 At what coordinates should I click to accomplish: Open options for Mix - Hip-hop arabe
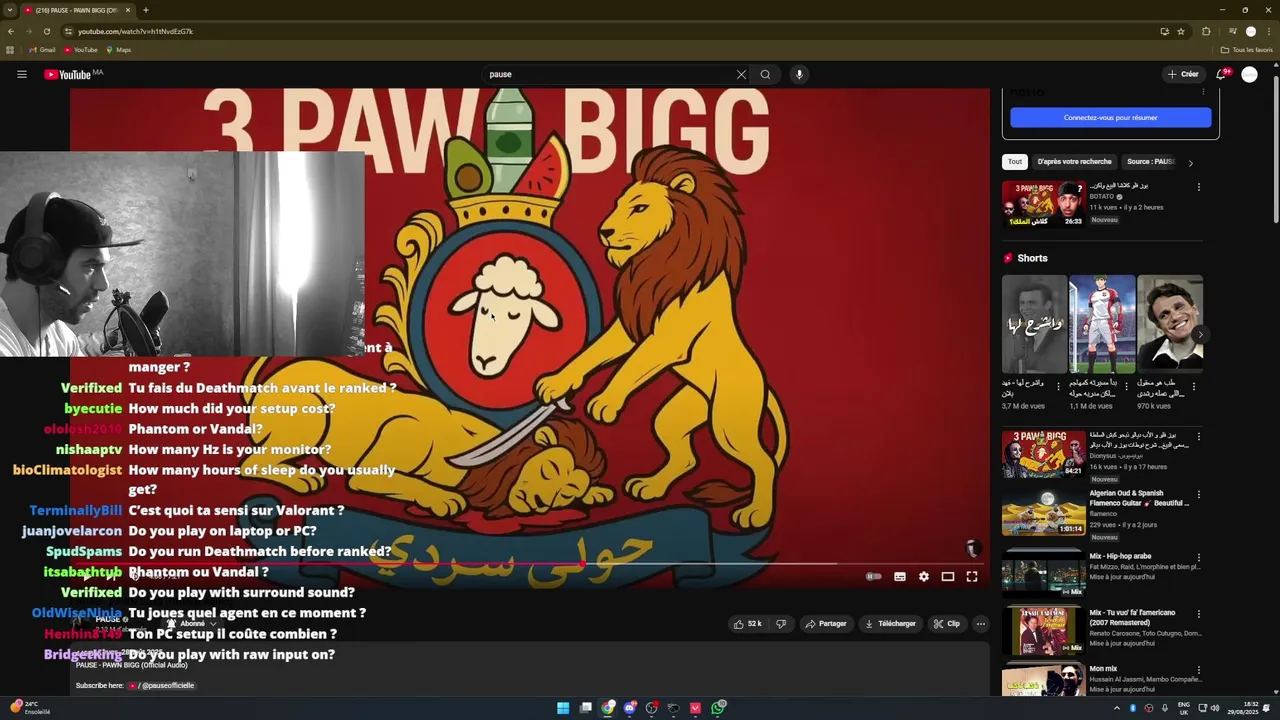pyautogui.click(x=1198, y=557)
